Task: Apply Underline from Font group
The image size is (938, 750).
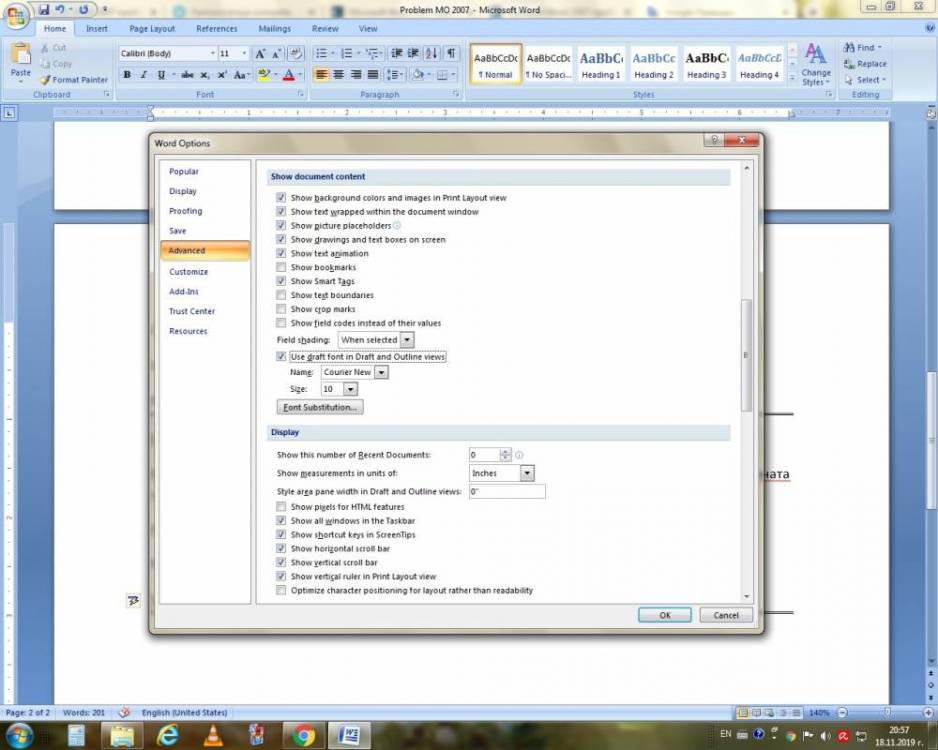Action: (161, 75)
